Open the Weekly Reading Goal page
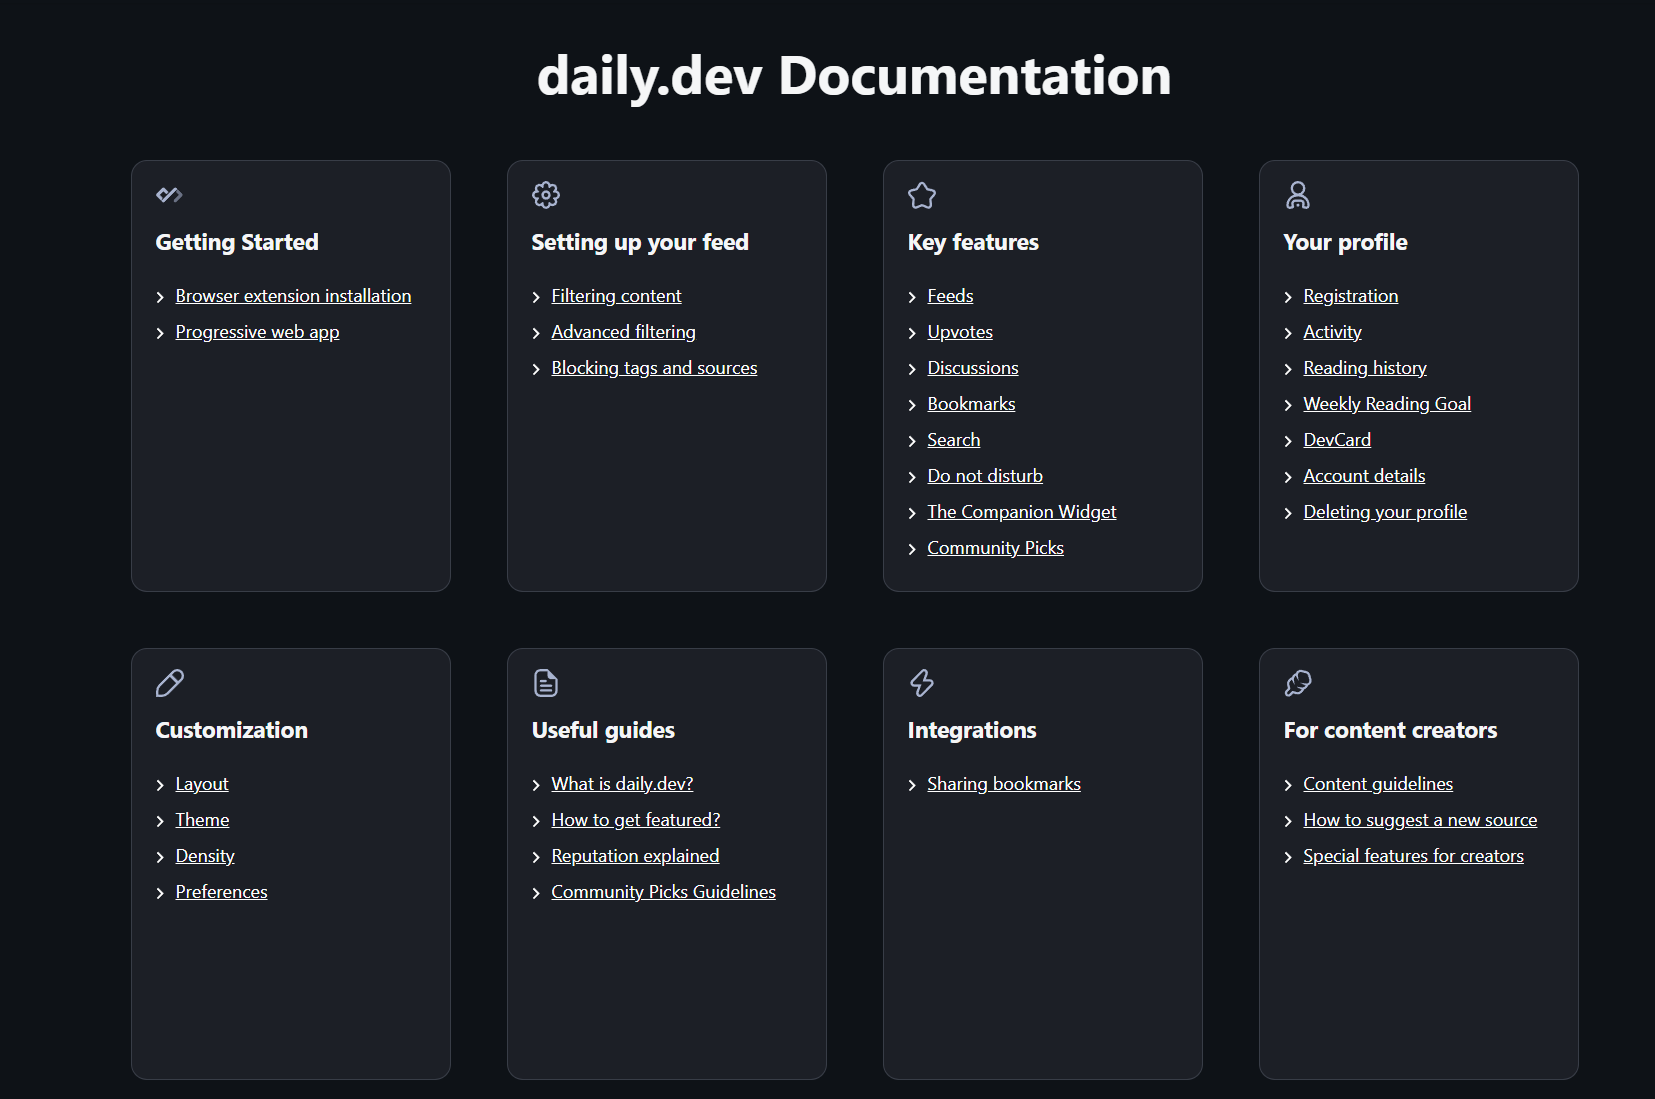1655x1099 pixels. point(1386,403)
